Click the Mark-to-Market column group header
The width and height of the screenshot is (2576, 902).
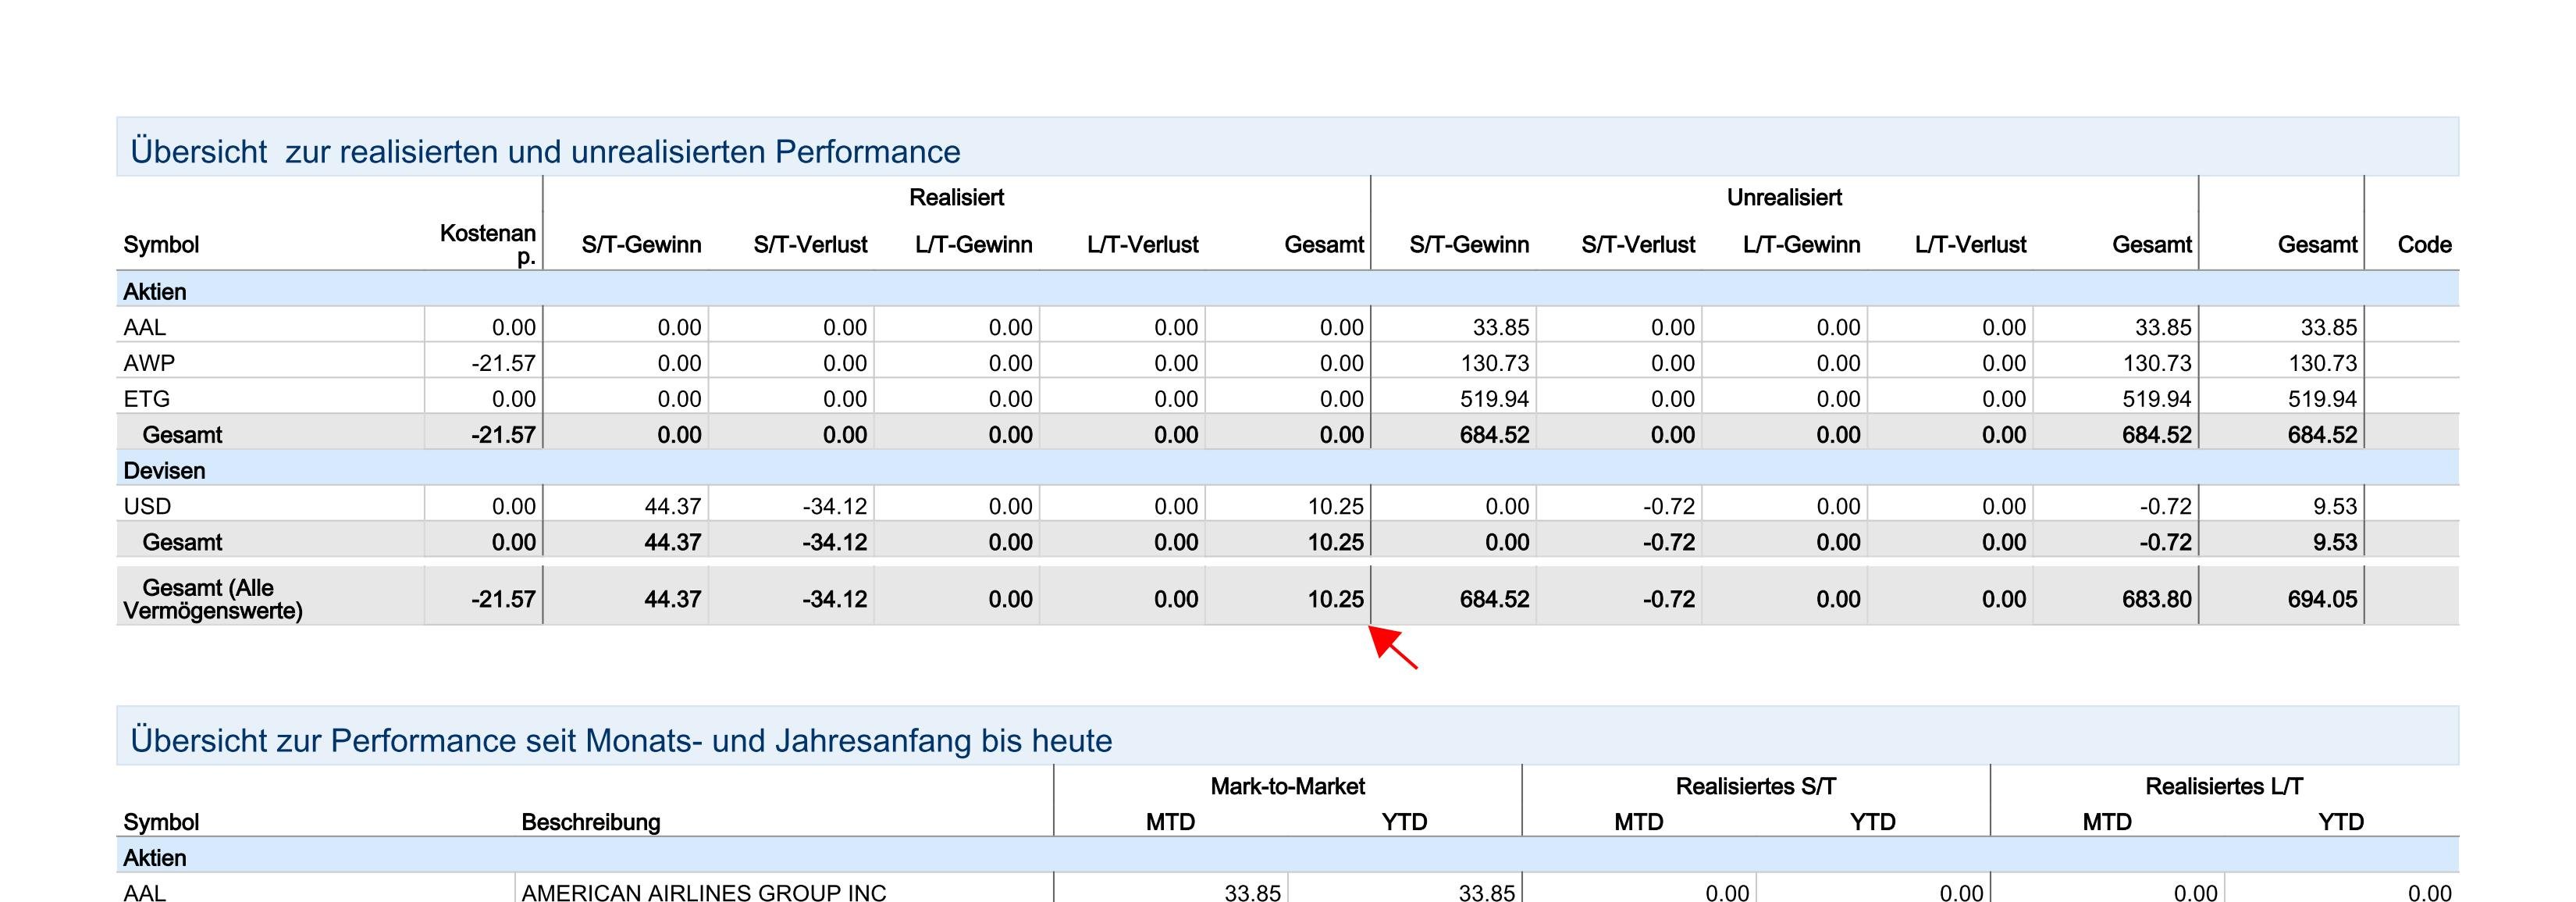click(1287, 786)
